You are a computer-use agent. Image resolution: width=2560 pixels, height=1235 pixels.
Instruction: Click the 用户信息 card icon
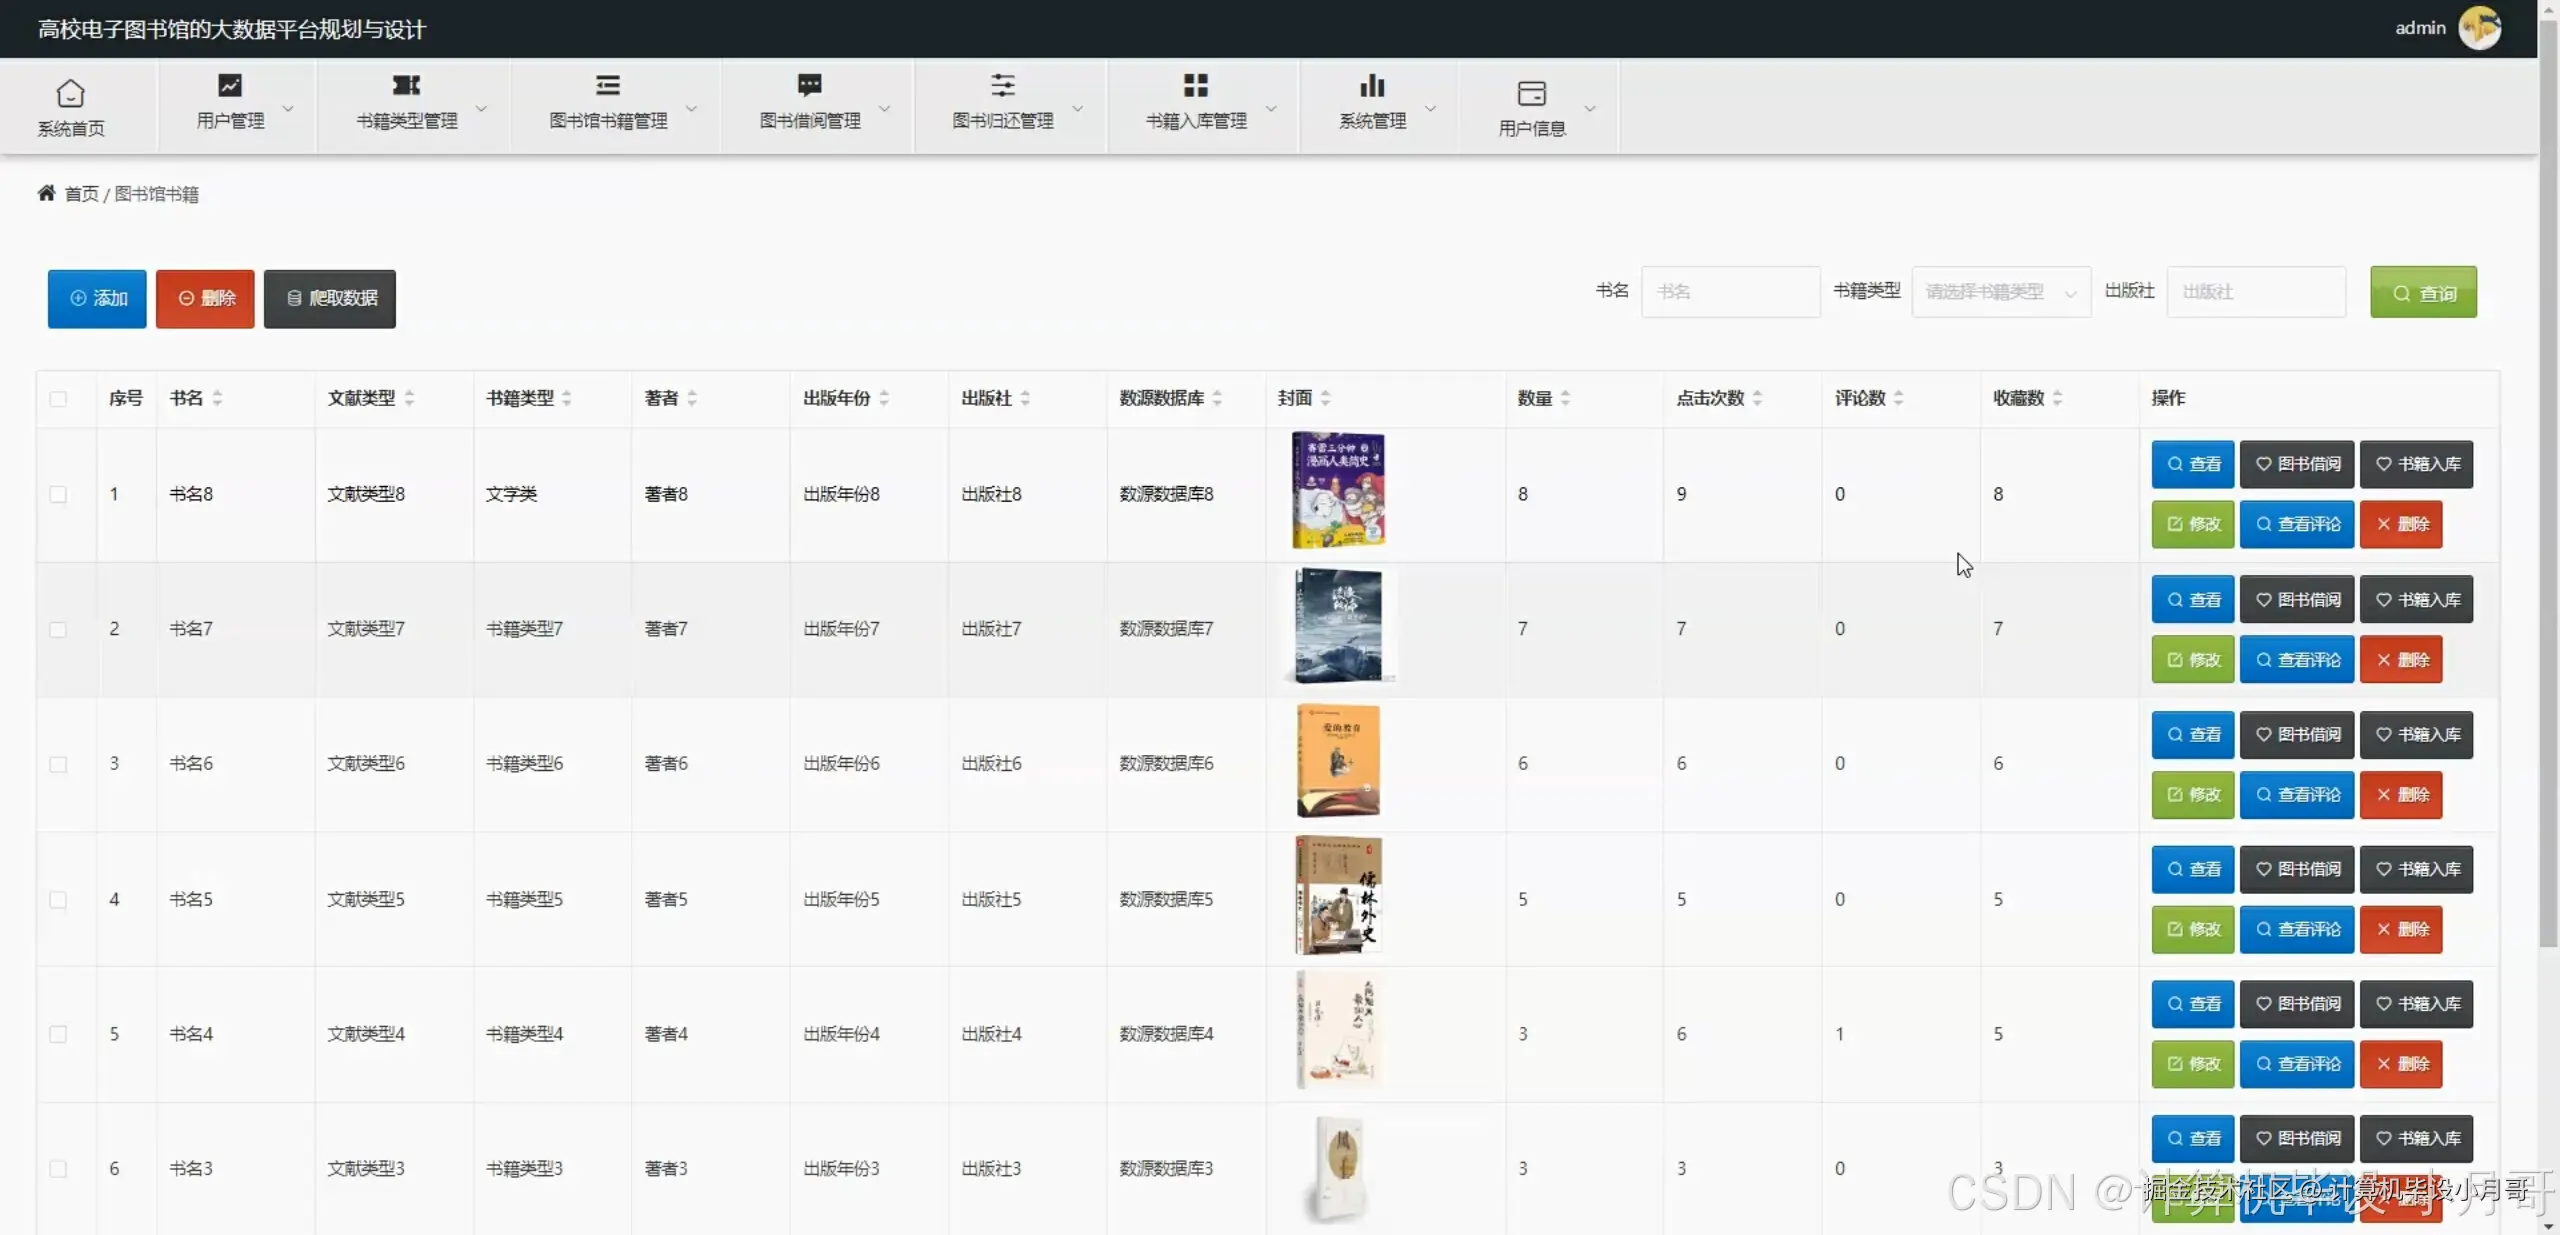(1532, 93)
